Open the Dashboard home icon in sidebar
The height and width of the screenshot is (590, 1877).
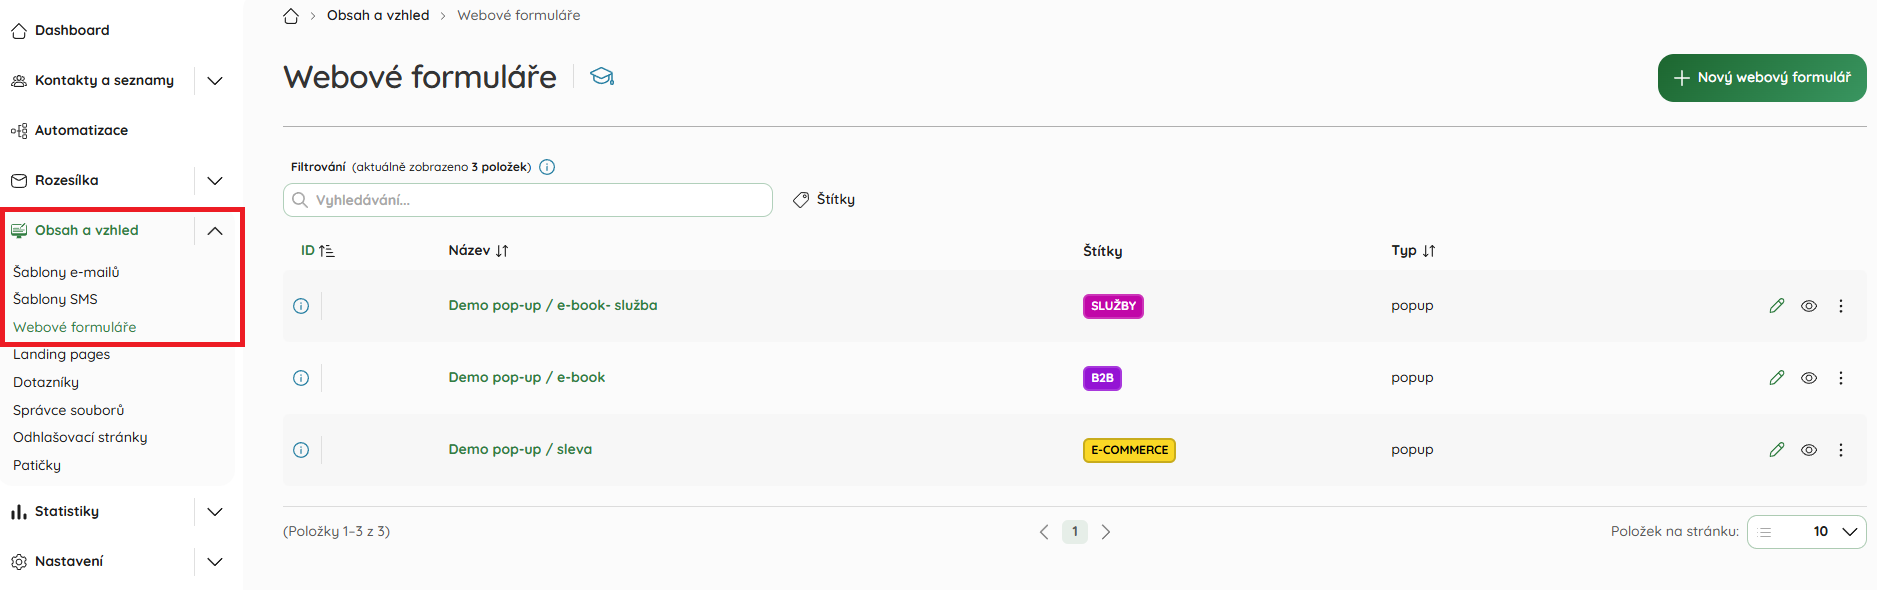coord(19,31)
